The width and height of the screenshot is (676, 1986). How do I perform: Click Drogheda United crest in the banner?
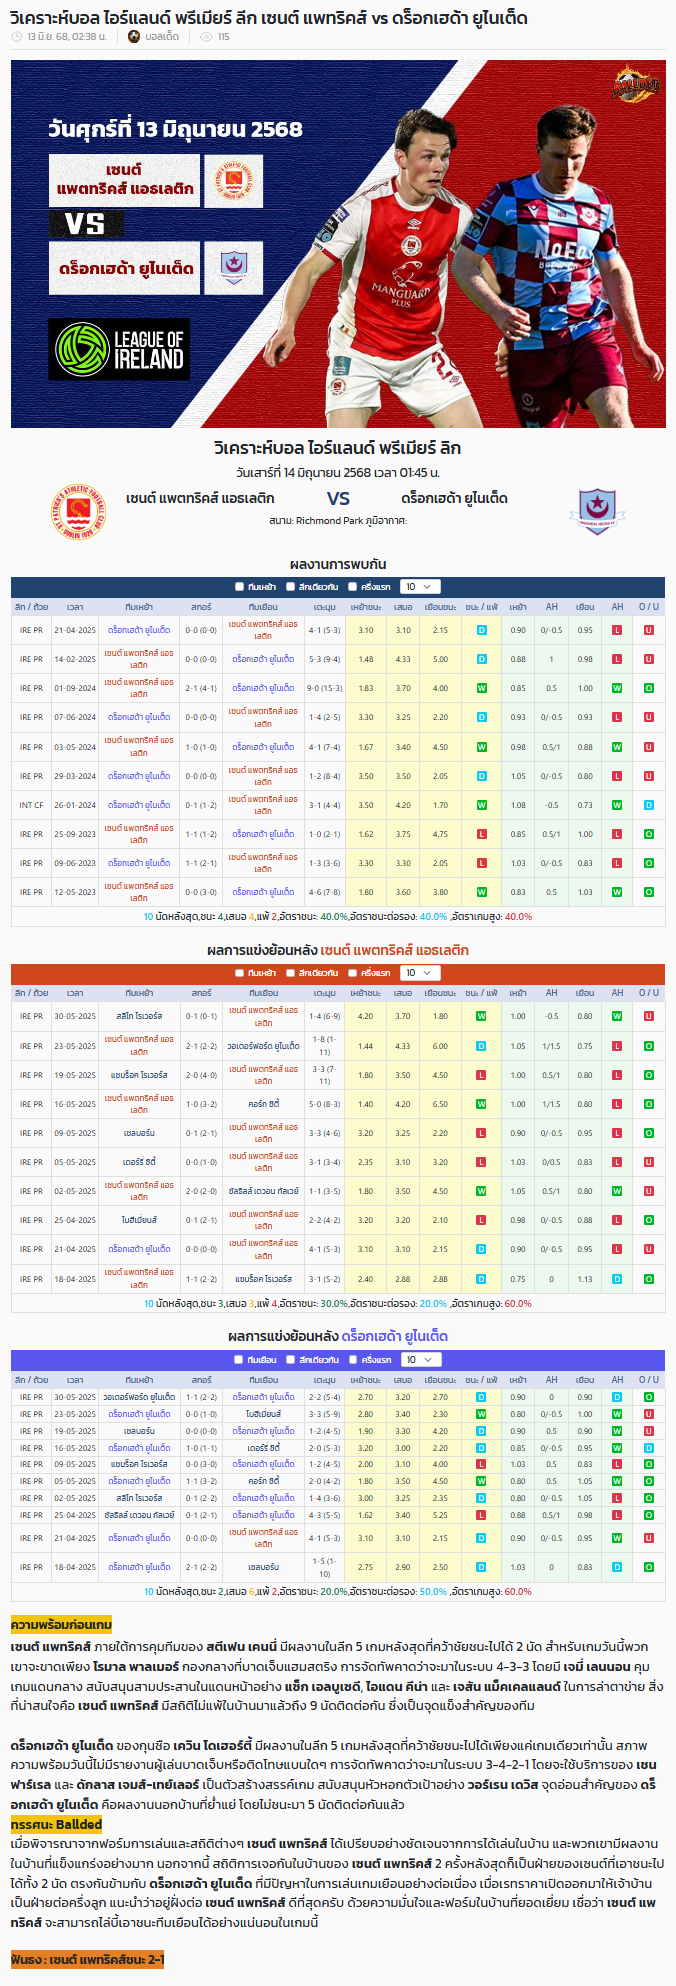234,268
